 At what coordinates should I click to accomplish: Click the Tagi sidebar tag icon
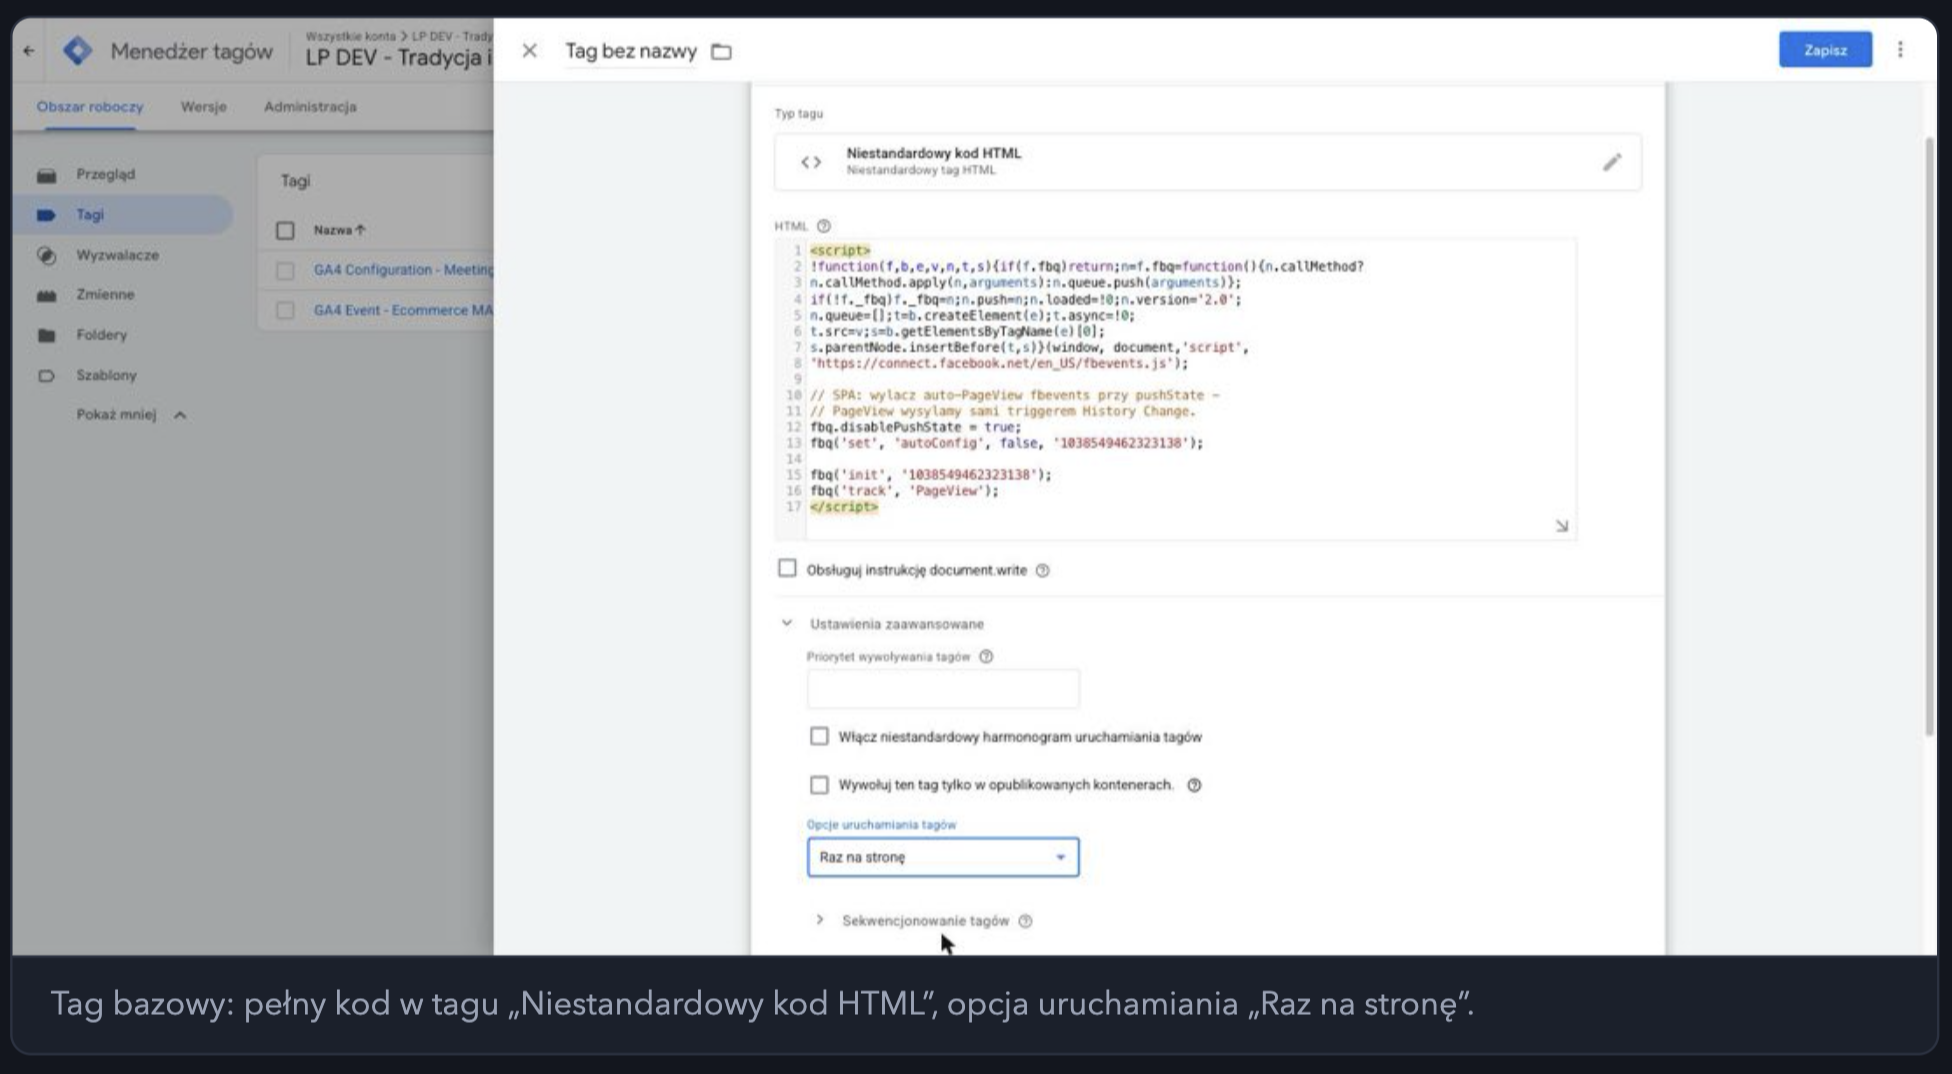tap(46, 215)
